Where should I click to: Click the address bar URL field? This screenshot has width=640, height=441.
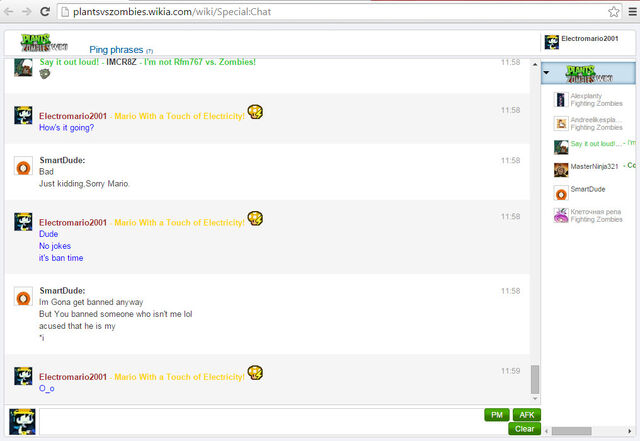(x=339, y=11)
